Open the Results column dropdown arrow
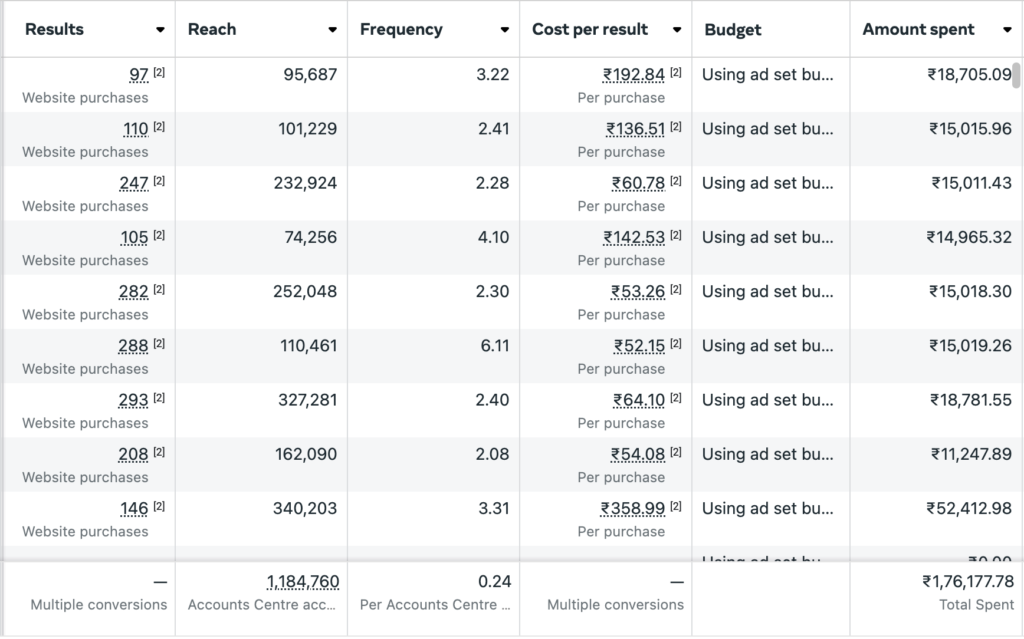This screenshot has height=639, width=1024. pos(160,30)
